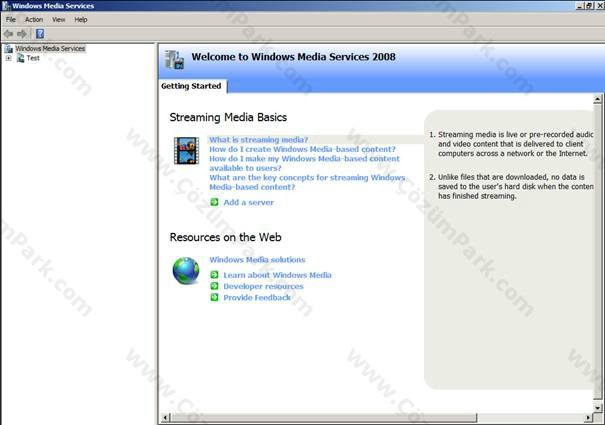Screen dimensions: 605x425
Task: Open 'How do I create Windows Media-based content?' link
Action: coord(302,149)
